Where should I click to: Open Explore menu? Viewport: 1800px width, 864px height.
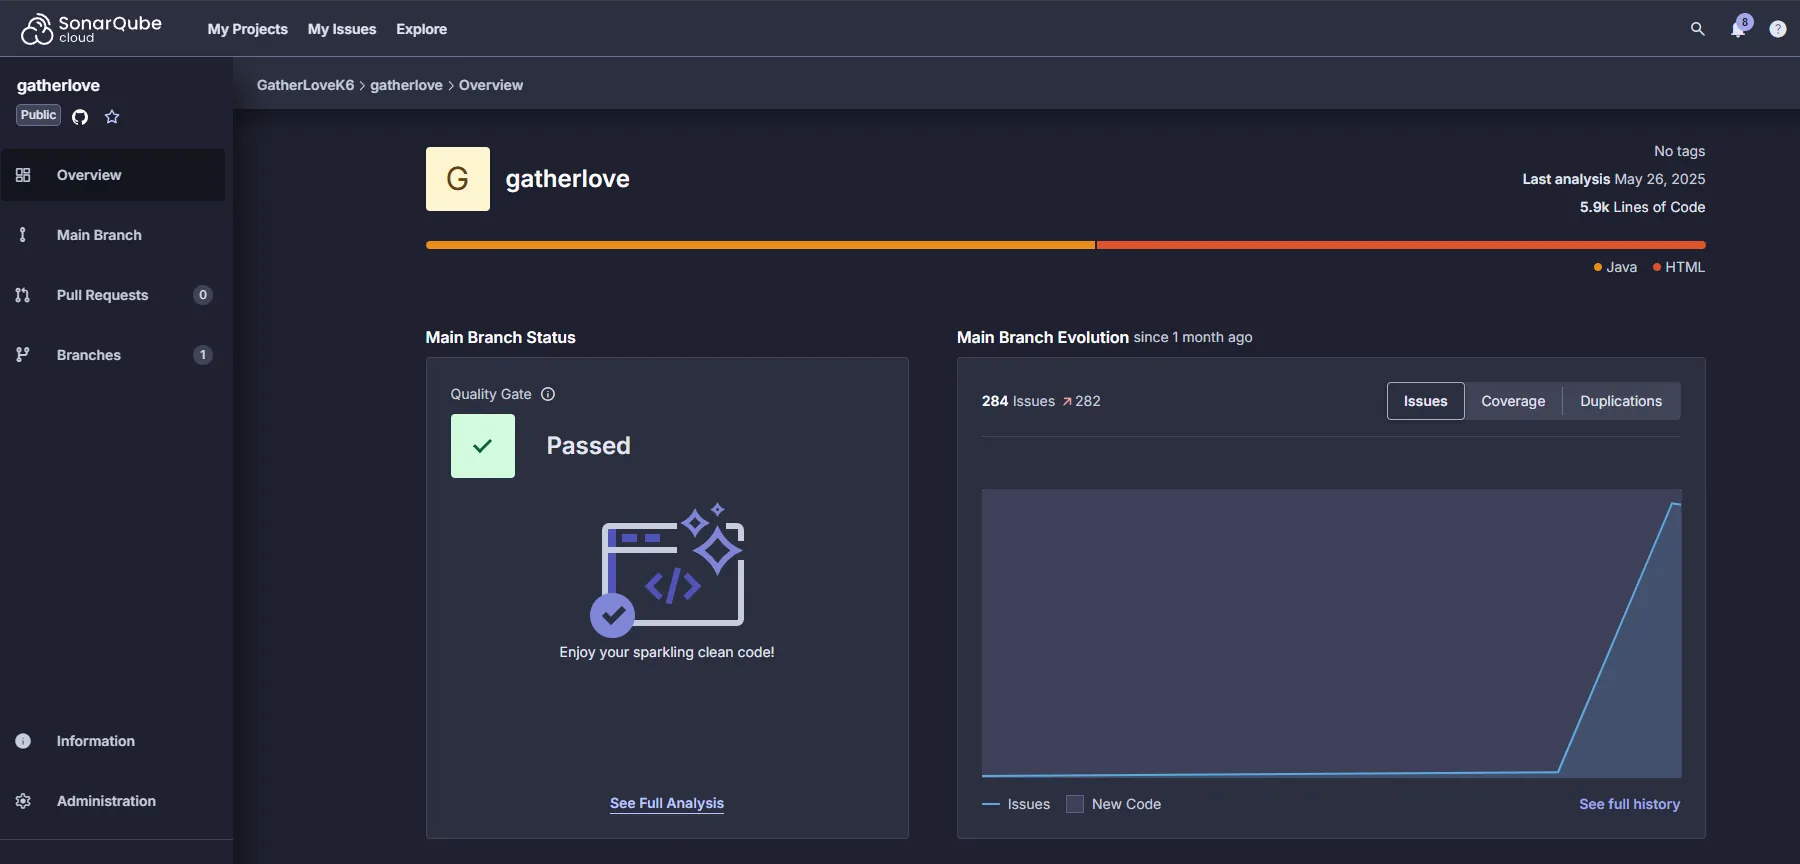coord(422,29)
